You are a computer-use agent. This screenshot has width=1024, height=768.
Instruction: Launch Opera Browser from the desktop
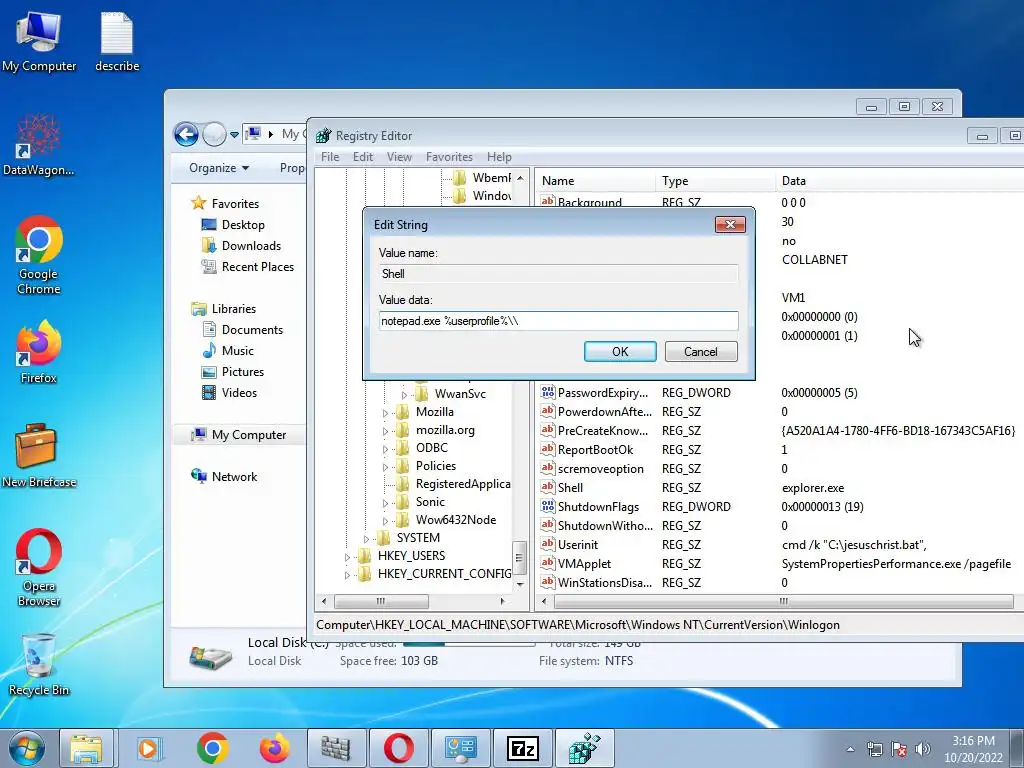[39, 567]
